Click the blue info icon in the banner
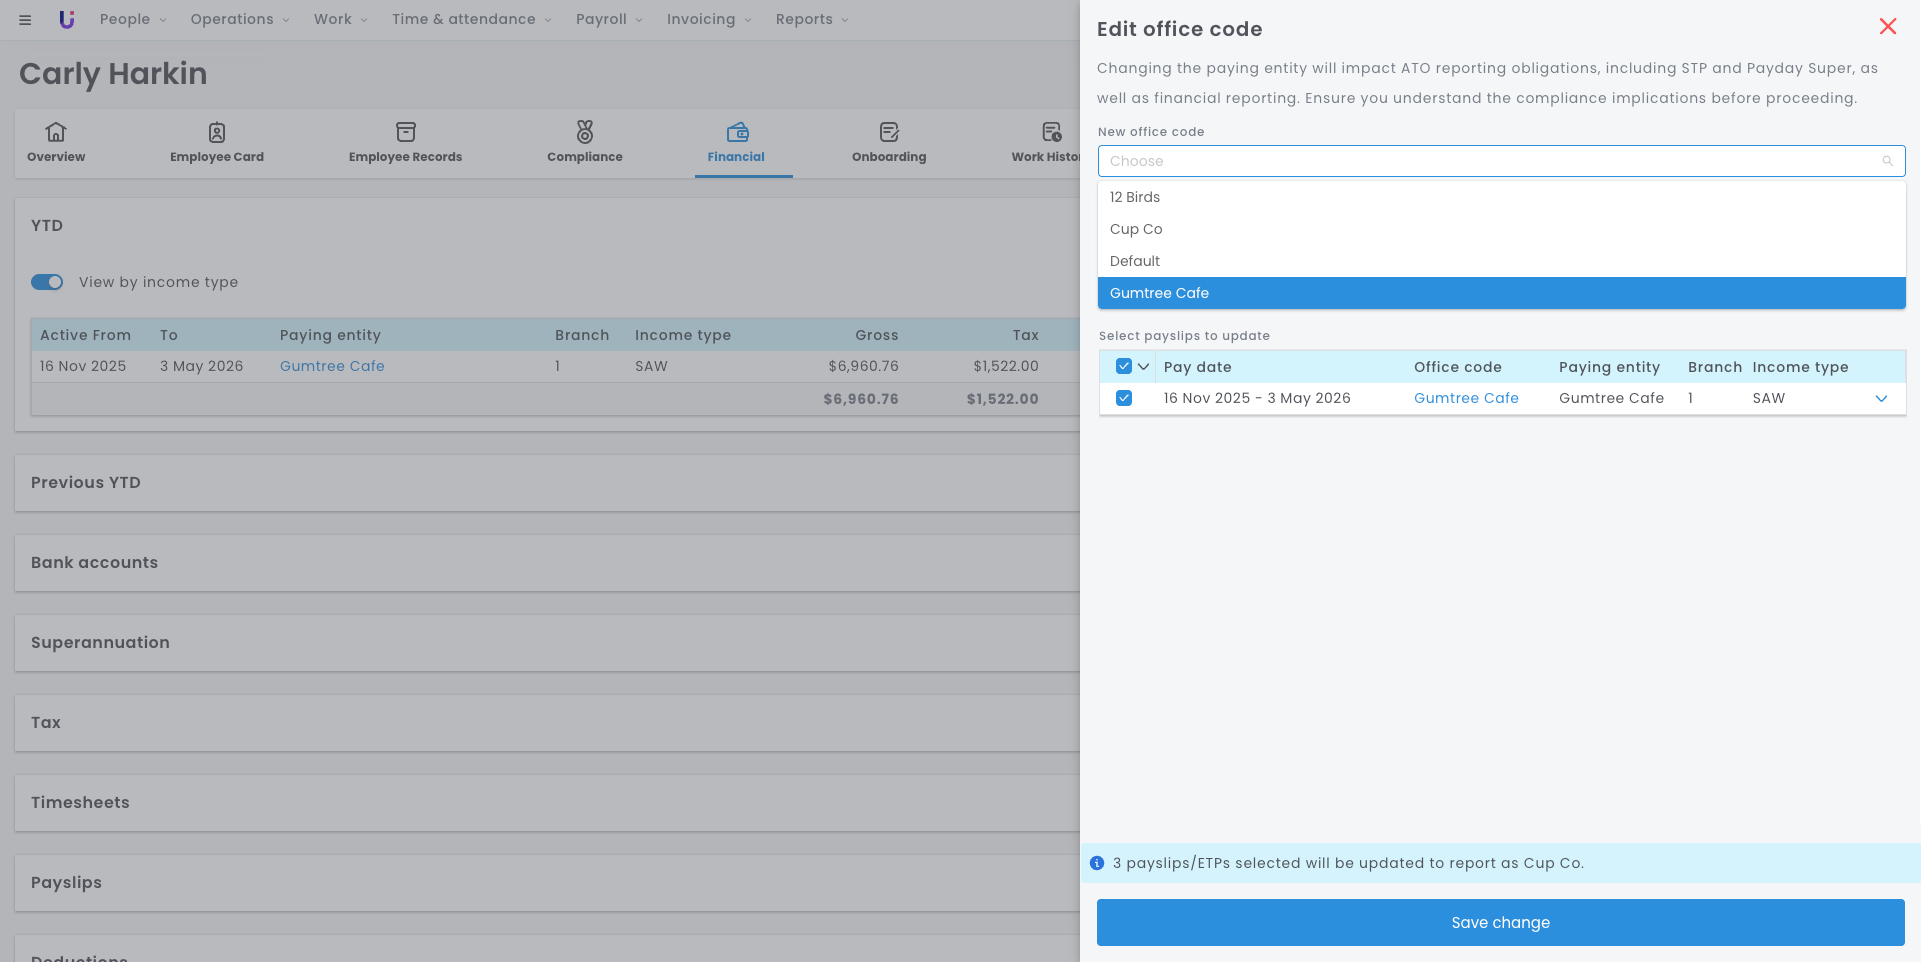Viewport: 1921px width, 962px height. click(x=1097, y=863)
